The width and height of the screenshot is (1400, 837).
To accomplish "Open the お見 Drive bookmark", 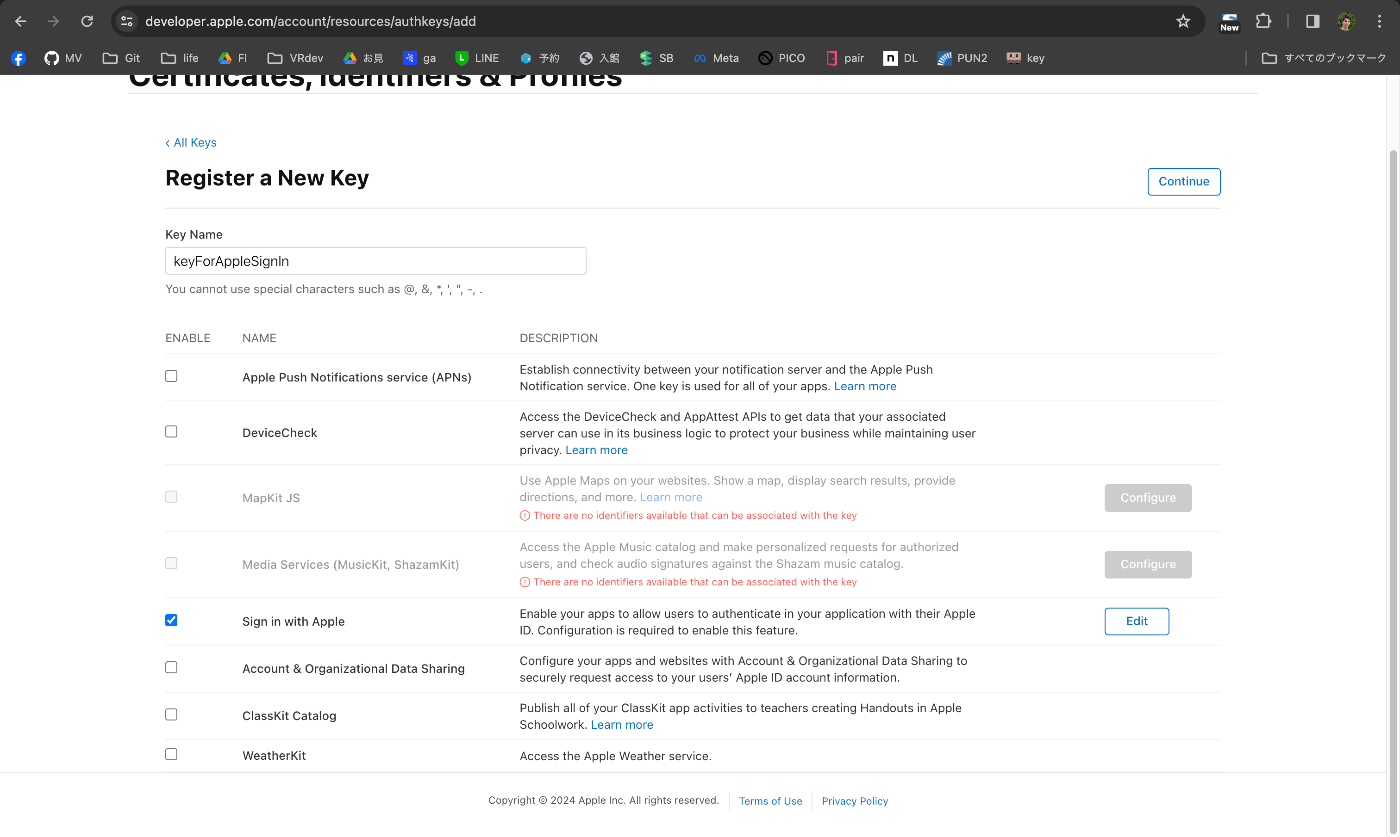I will pyautogui.click(x=363, y=58).
